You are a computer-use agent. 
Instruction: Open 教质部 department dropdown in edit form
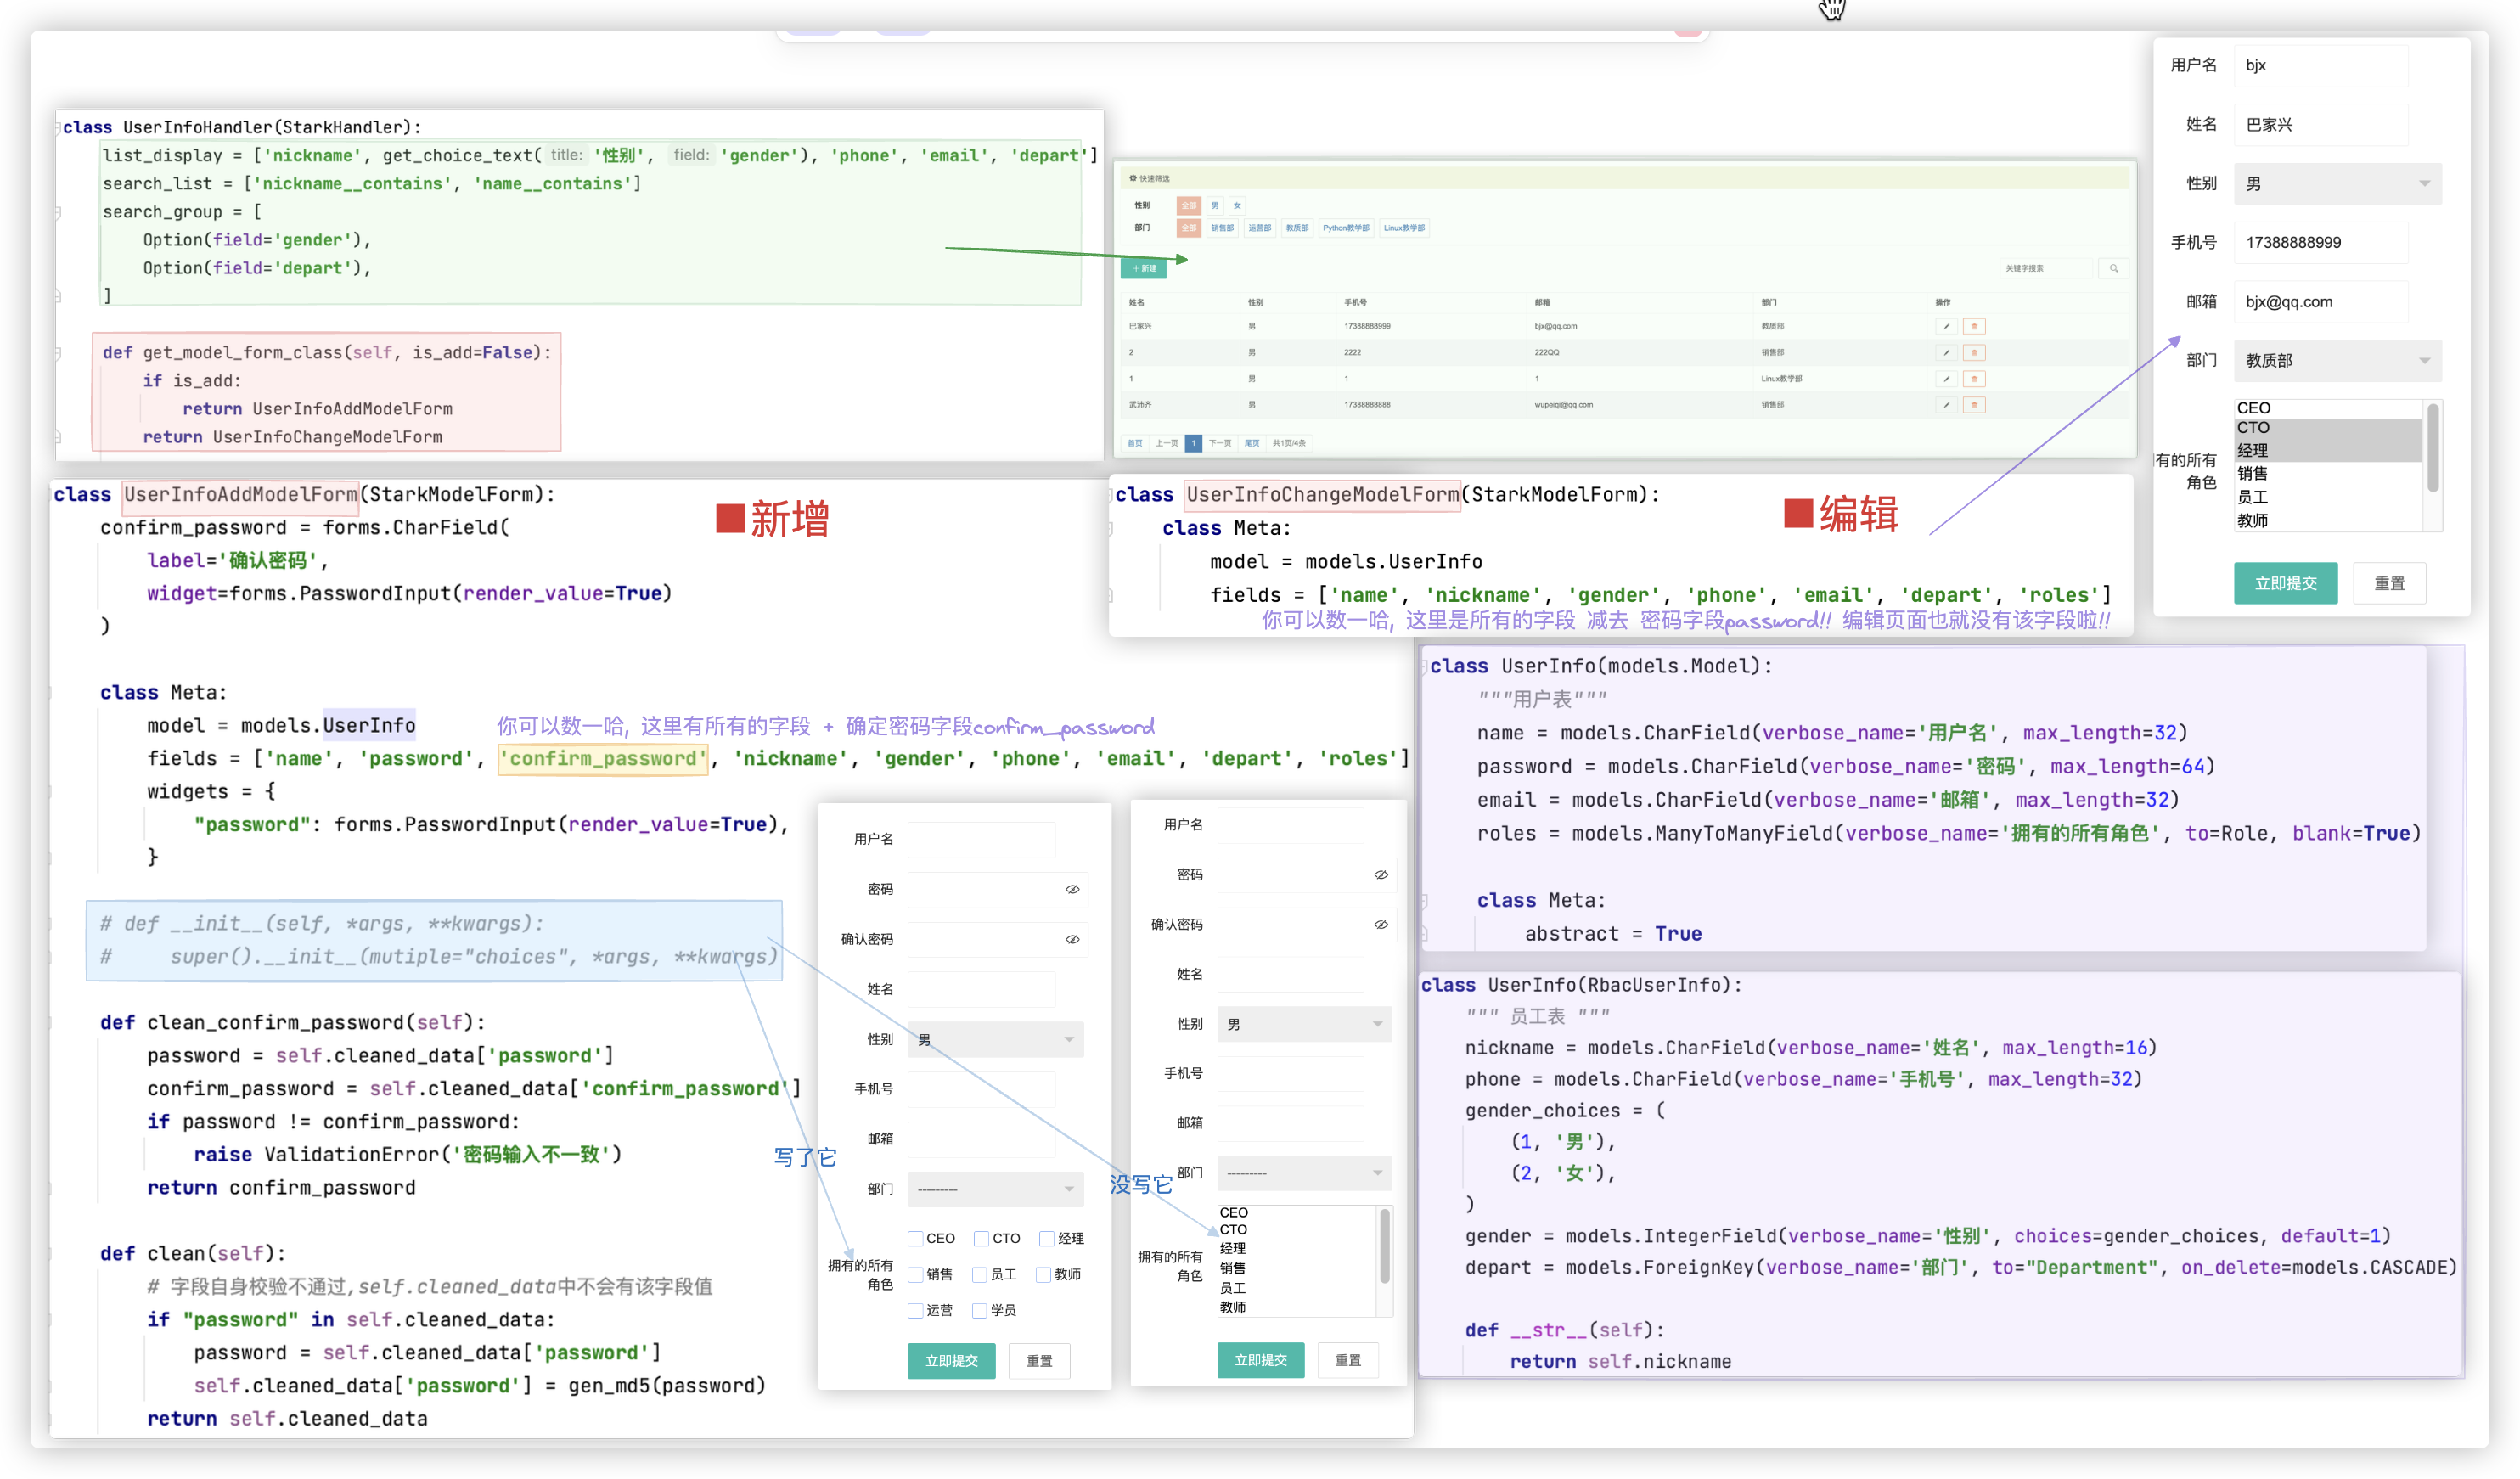(x=2337, y=360)
